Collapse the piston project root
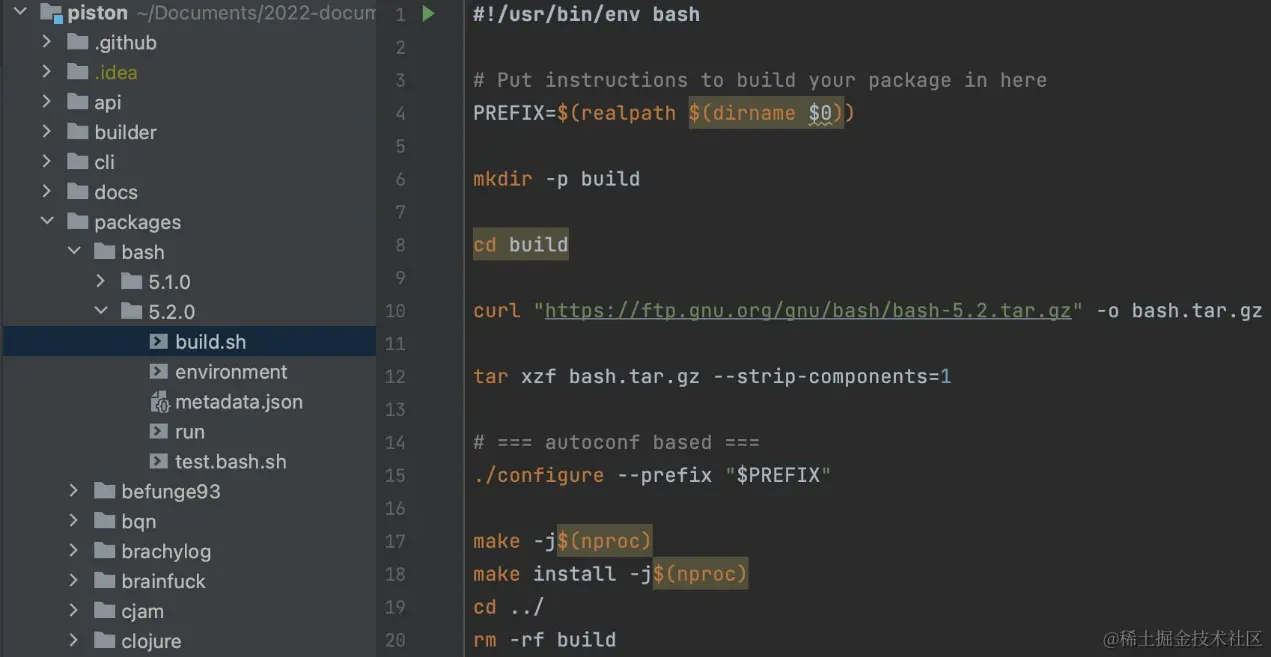 pos(19,13)
